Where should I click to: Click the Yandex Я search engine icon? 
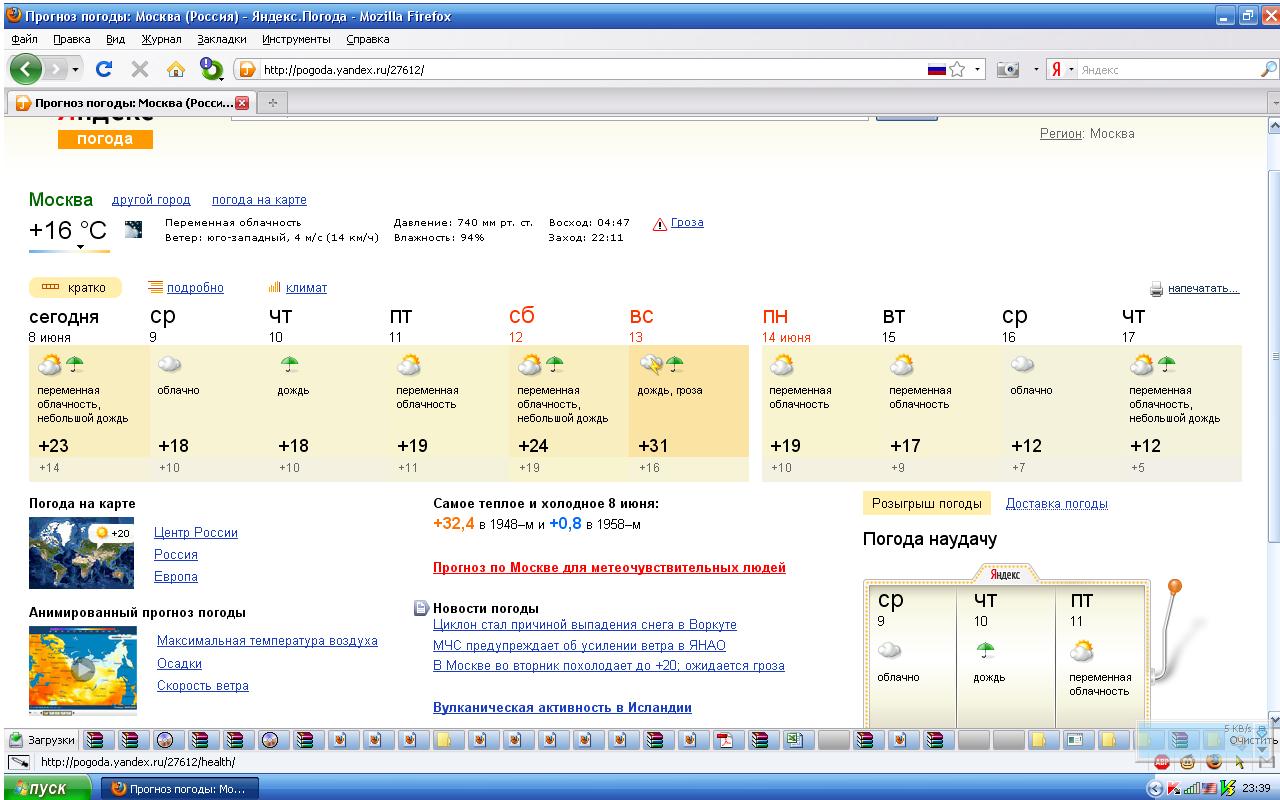tap(1056, 70)
